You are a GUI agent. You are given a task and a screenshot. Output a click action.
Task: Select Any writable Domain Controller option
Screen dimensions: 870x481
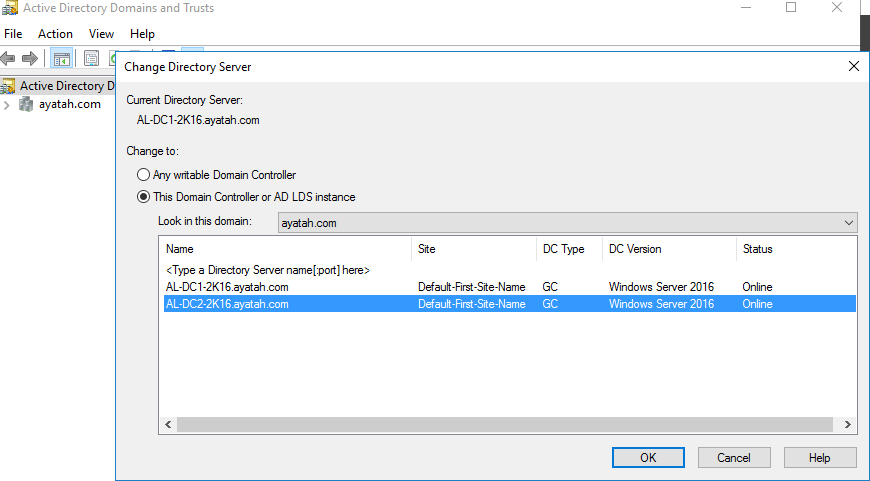pos(144,175)
